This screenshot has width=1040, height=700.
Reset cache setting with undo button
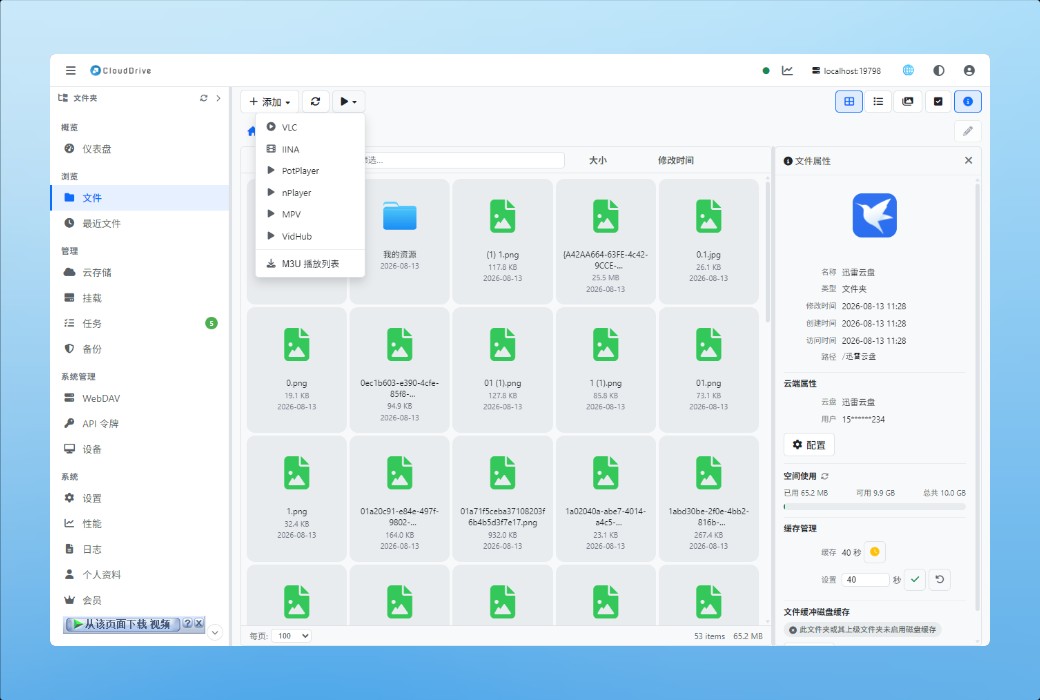[x=939, y=580]
